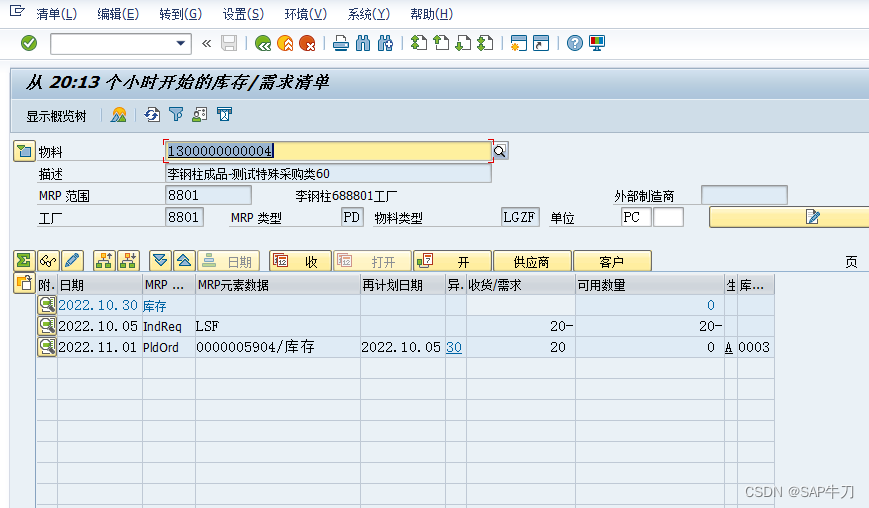
Task: Click the funnel-with-X icon in application toolbar
Action: [224, 115]
